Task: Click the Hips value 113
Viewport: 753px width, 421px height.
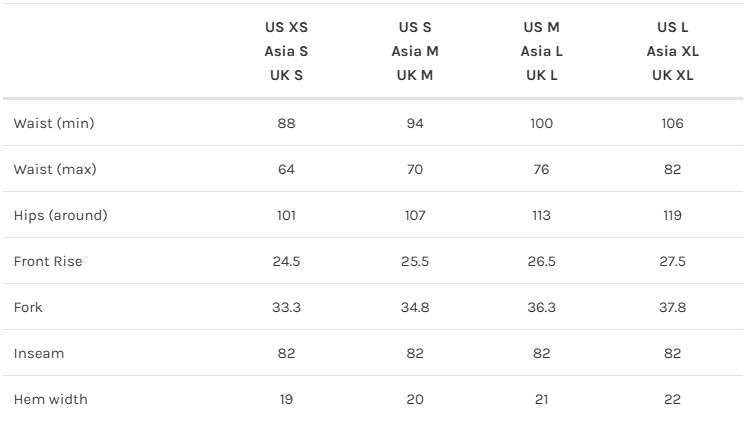Action: coord(542,216)
